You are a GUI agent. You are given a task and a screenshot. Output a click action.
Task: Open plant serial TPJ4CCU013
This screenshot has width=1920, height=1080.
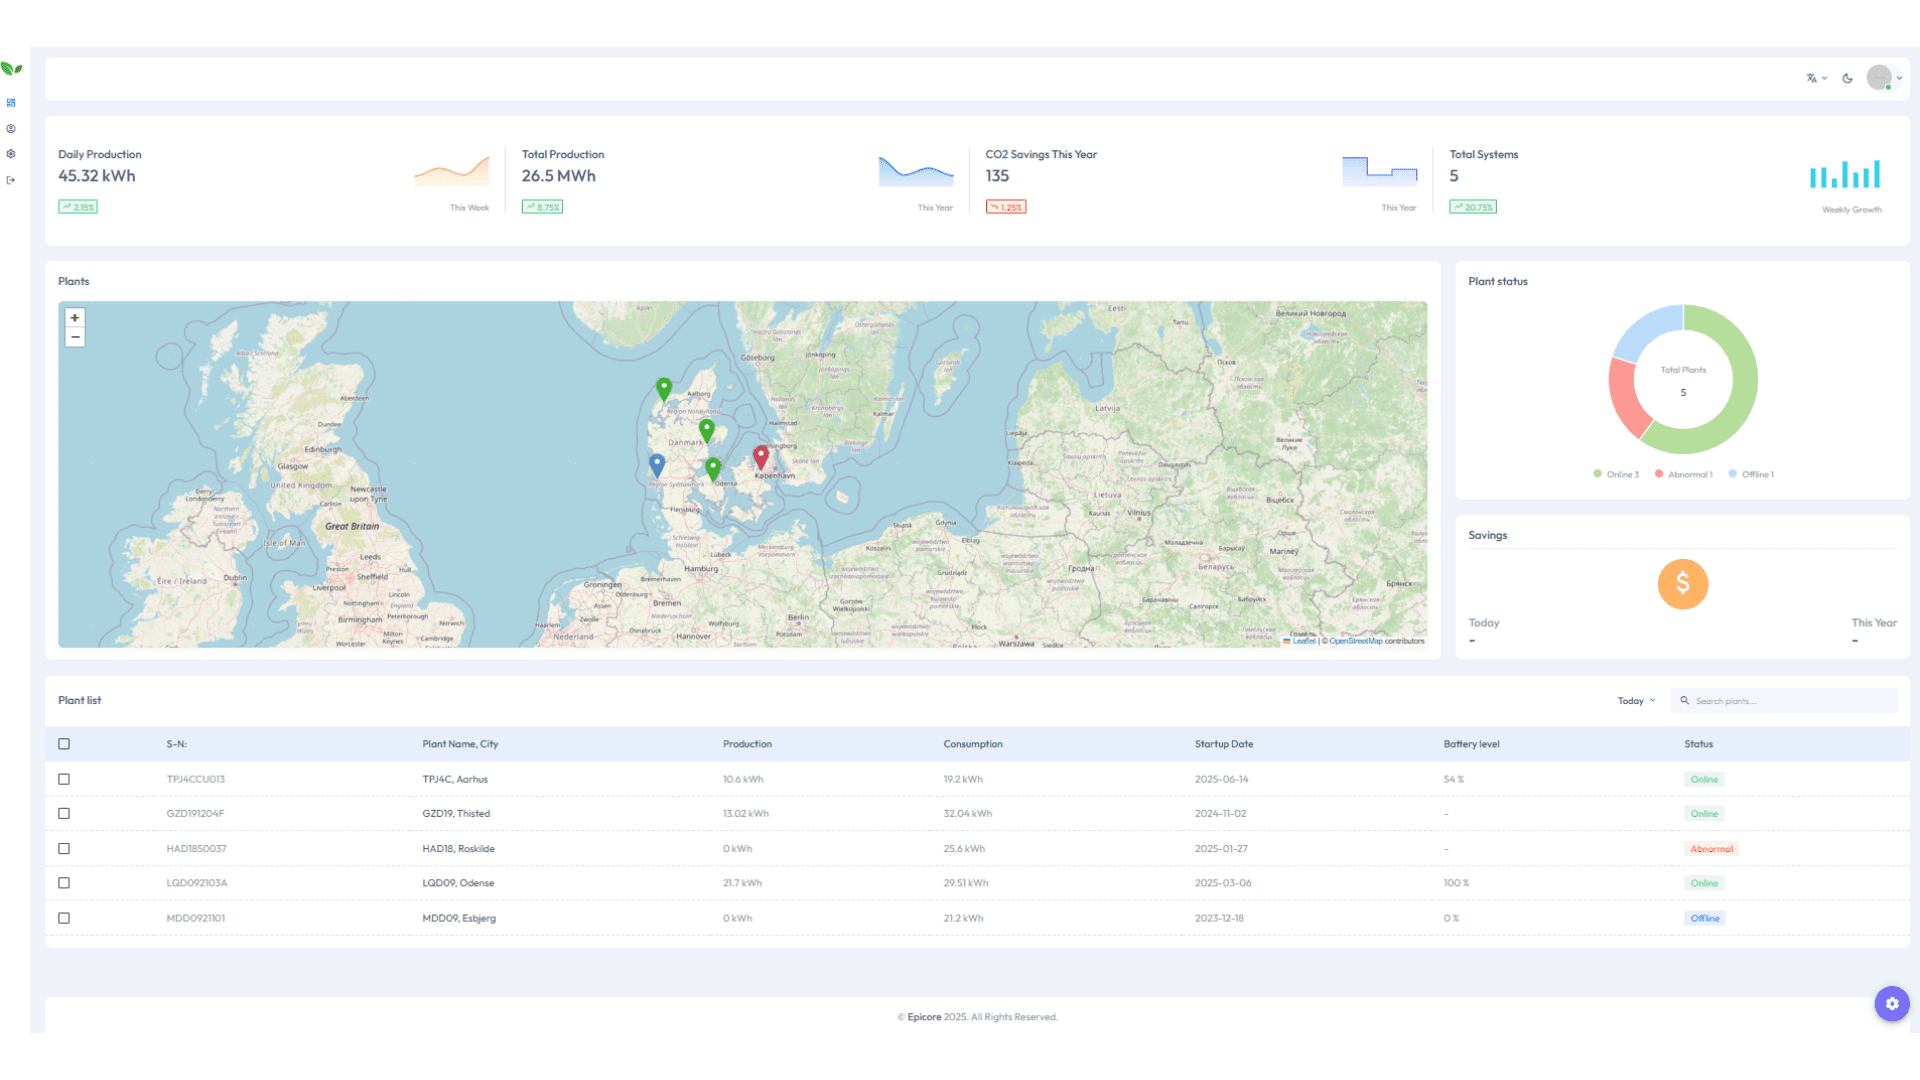tap(196, 779)
